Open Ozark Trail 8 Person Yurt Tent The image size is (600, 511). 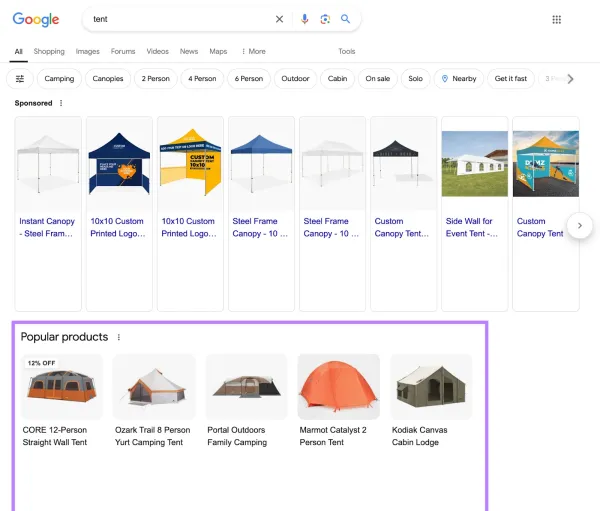click(152, 436)
